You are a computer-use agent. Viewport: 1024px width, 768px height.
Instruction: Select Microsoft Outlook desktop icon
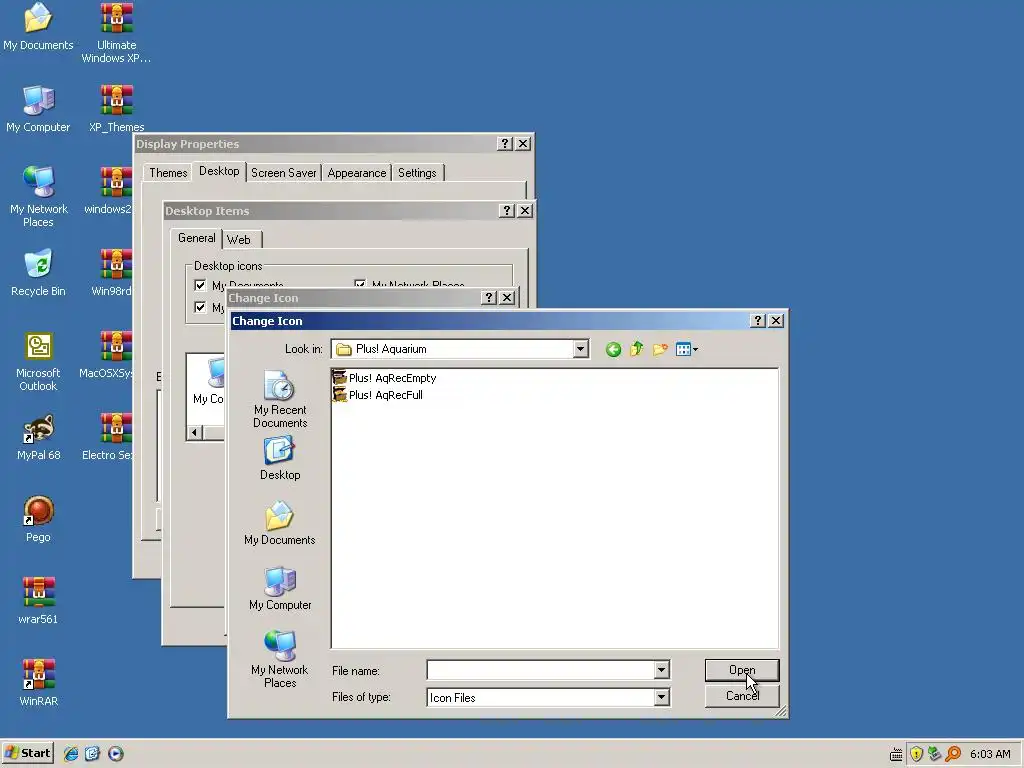coord(39,361)
